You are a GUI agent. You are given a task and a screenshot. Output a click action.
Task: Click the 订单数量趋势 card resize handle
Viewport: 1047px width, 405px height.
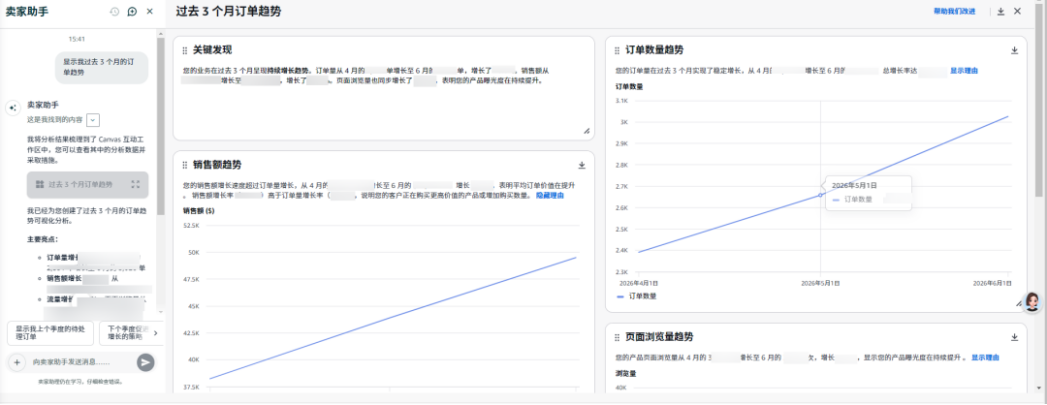[x=1019, y=304]
